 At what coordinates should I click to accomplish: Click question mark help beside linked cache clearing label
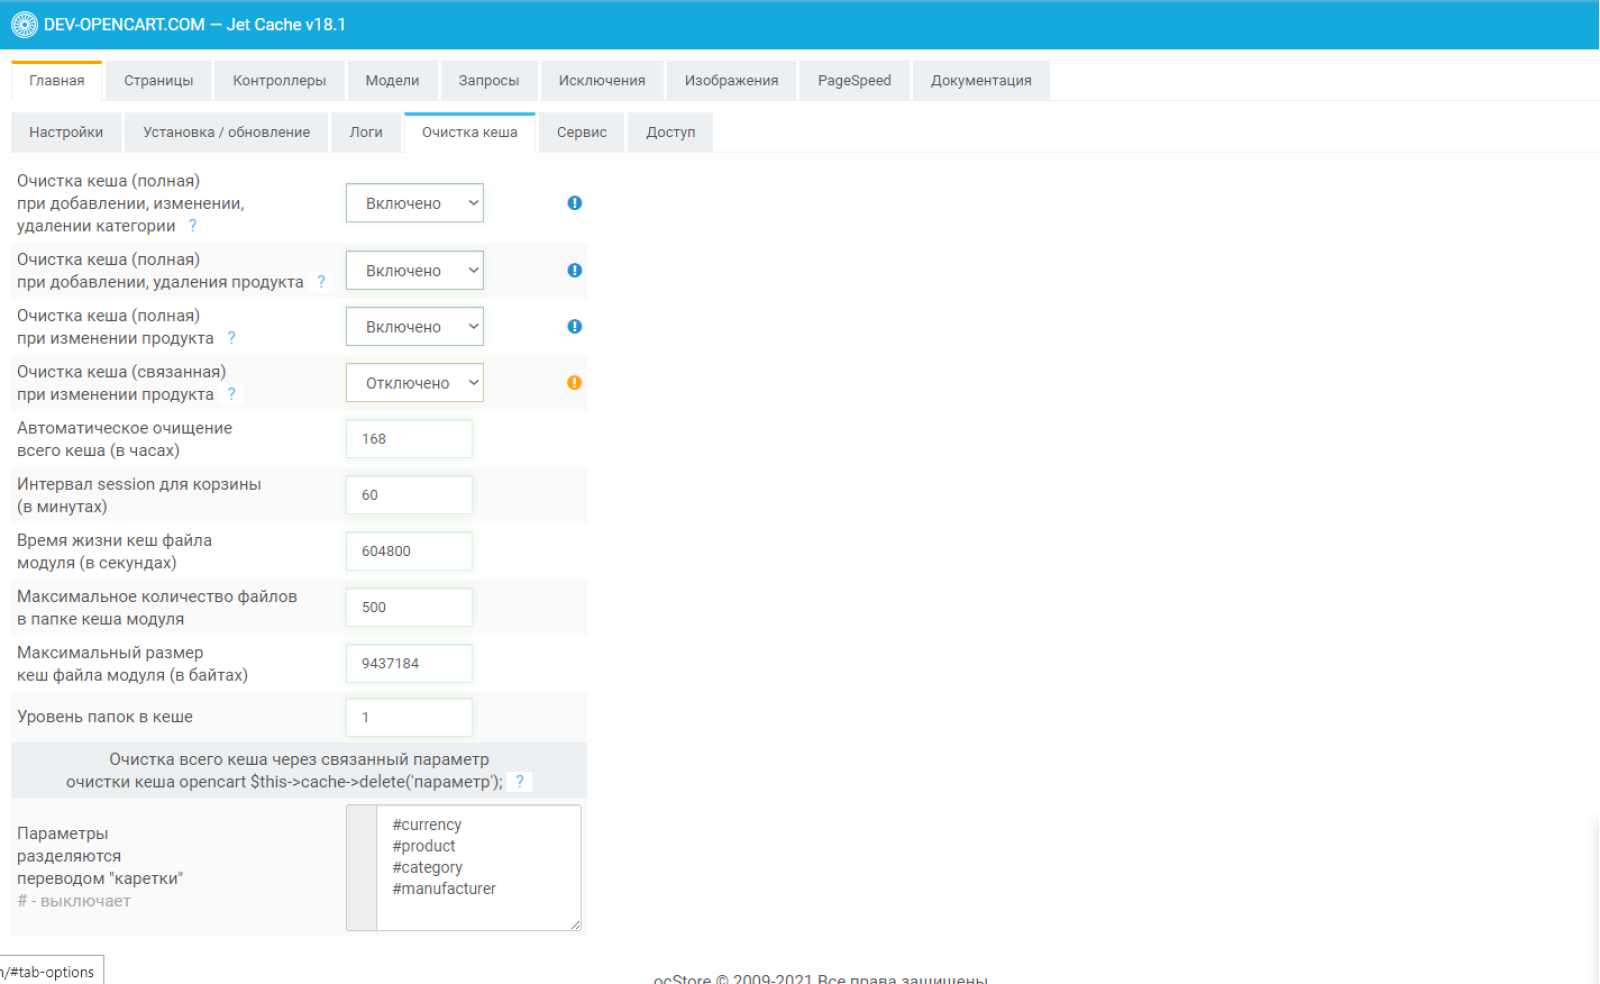[232, 394]
